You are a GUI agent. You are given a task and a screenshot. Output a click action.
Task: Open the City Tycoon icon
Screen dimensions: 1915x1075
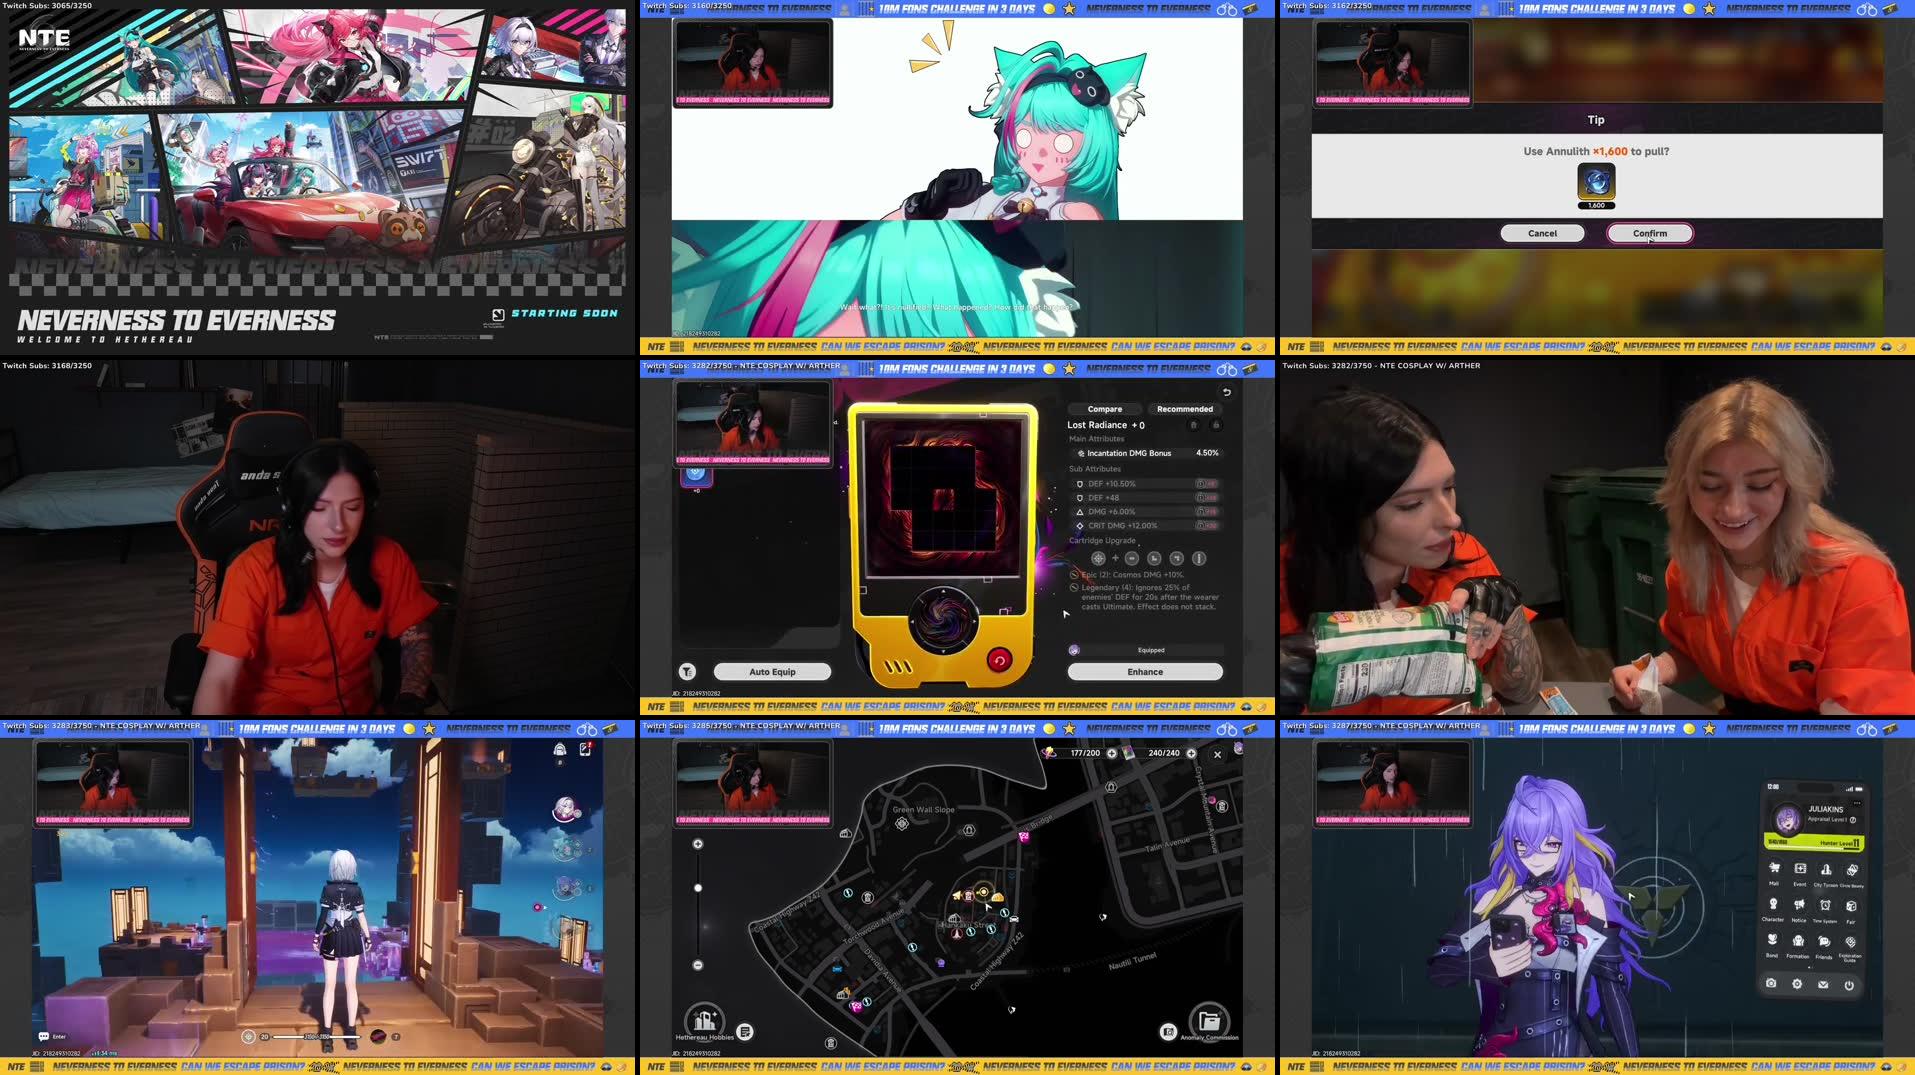[x=1826, y=869]
